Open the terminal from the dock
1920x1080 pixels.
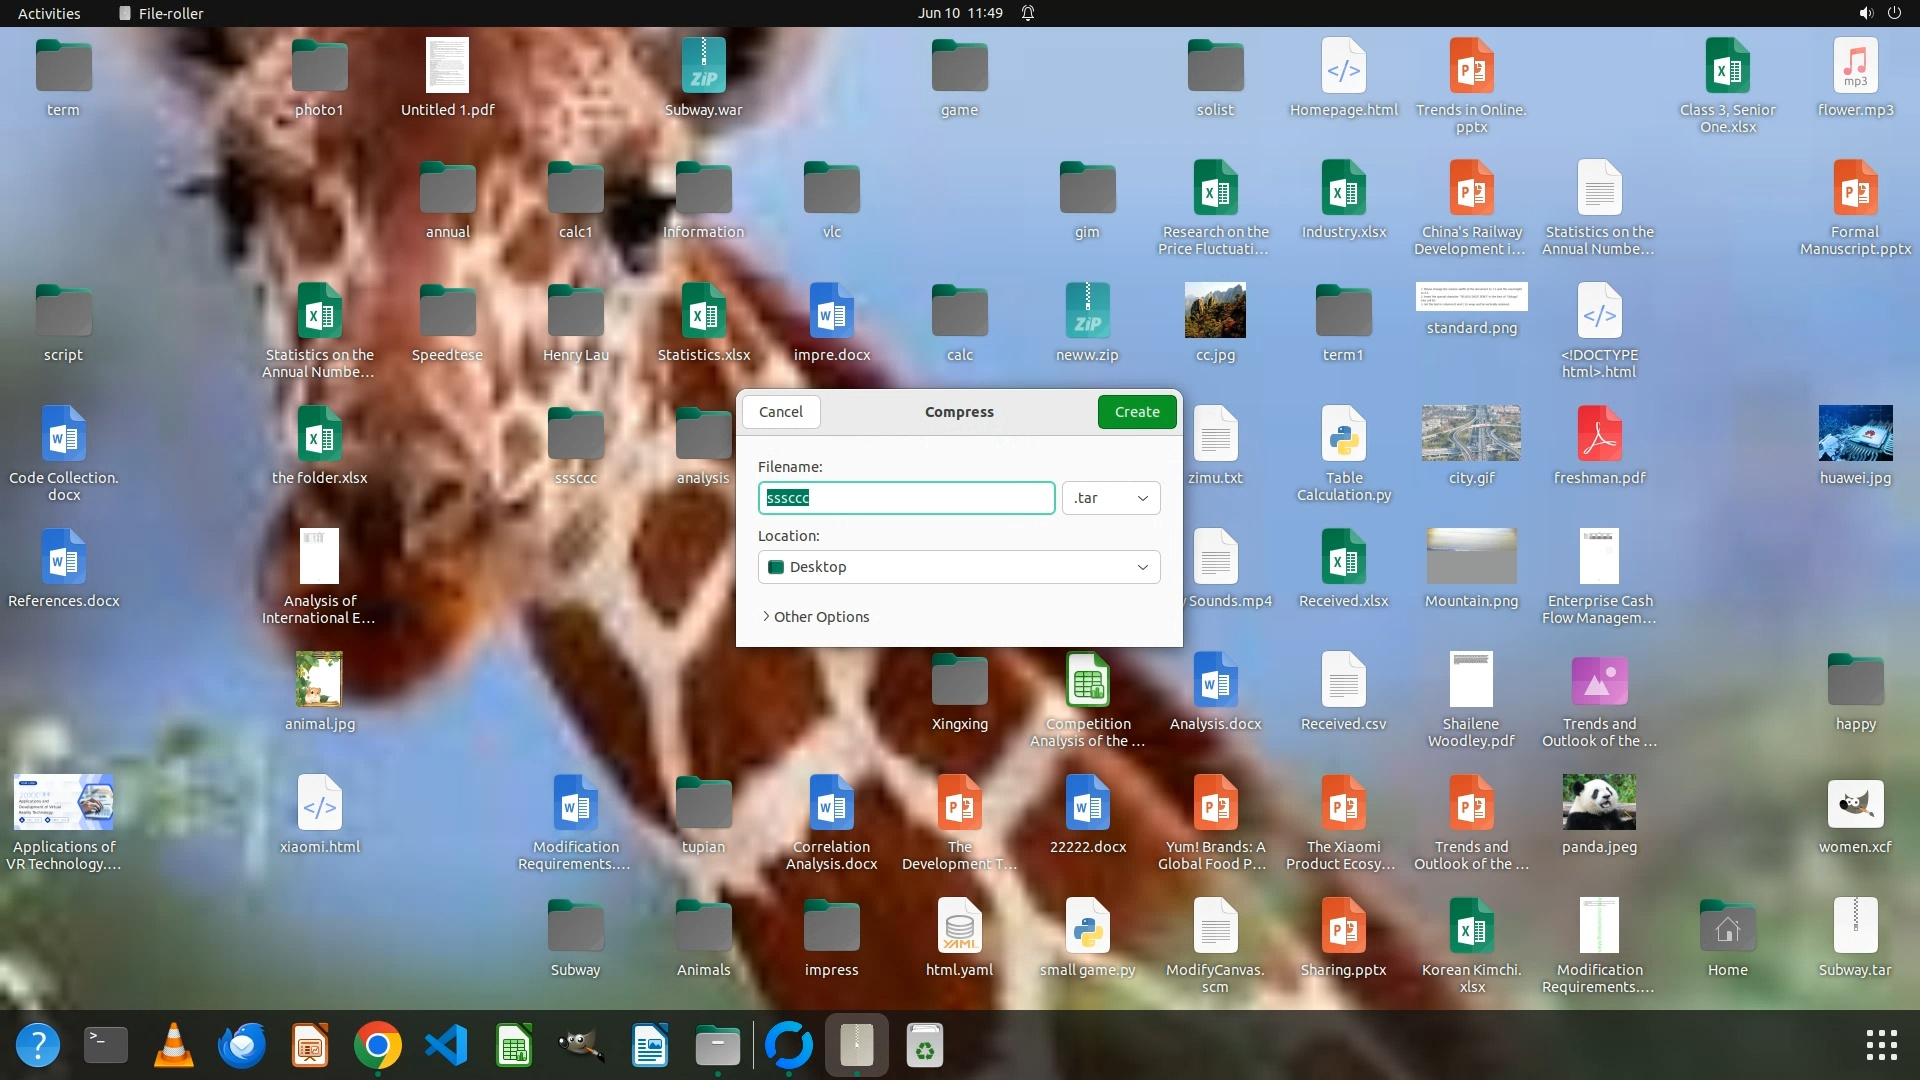click(105, 1046)
